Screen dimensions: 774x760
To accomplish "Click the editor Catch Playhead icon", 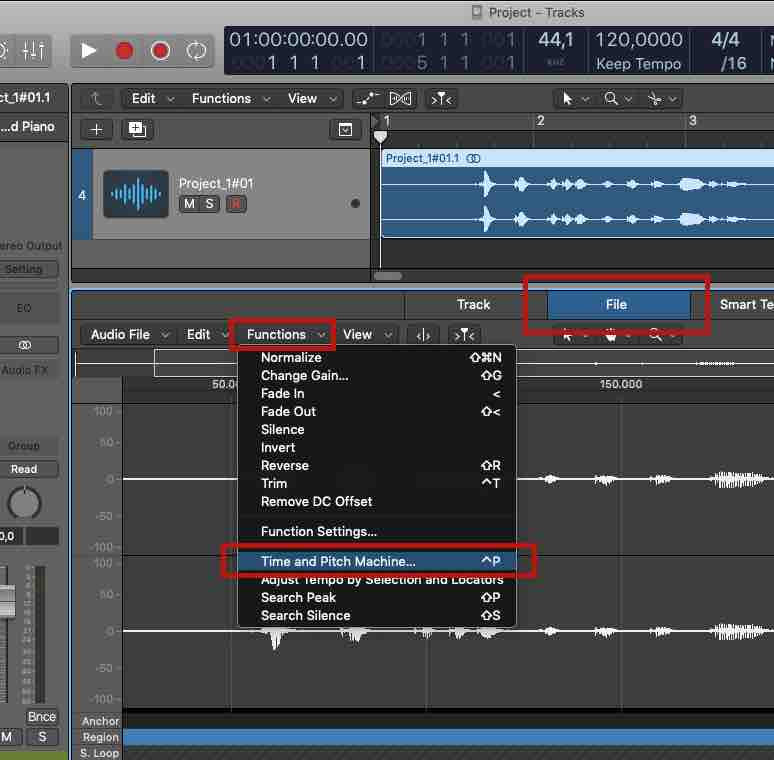I will coord(464,336).
